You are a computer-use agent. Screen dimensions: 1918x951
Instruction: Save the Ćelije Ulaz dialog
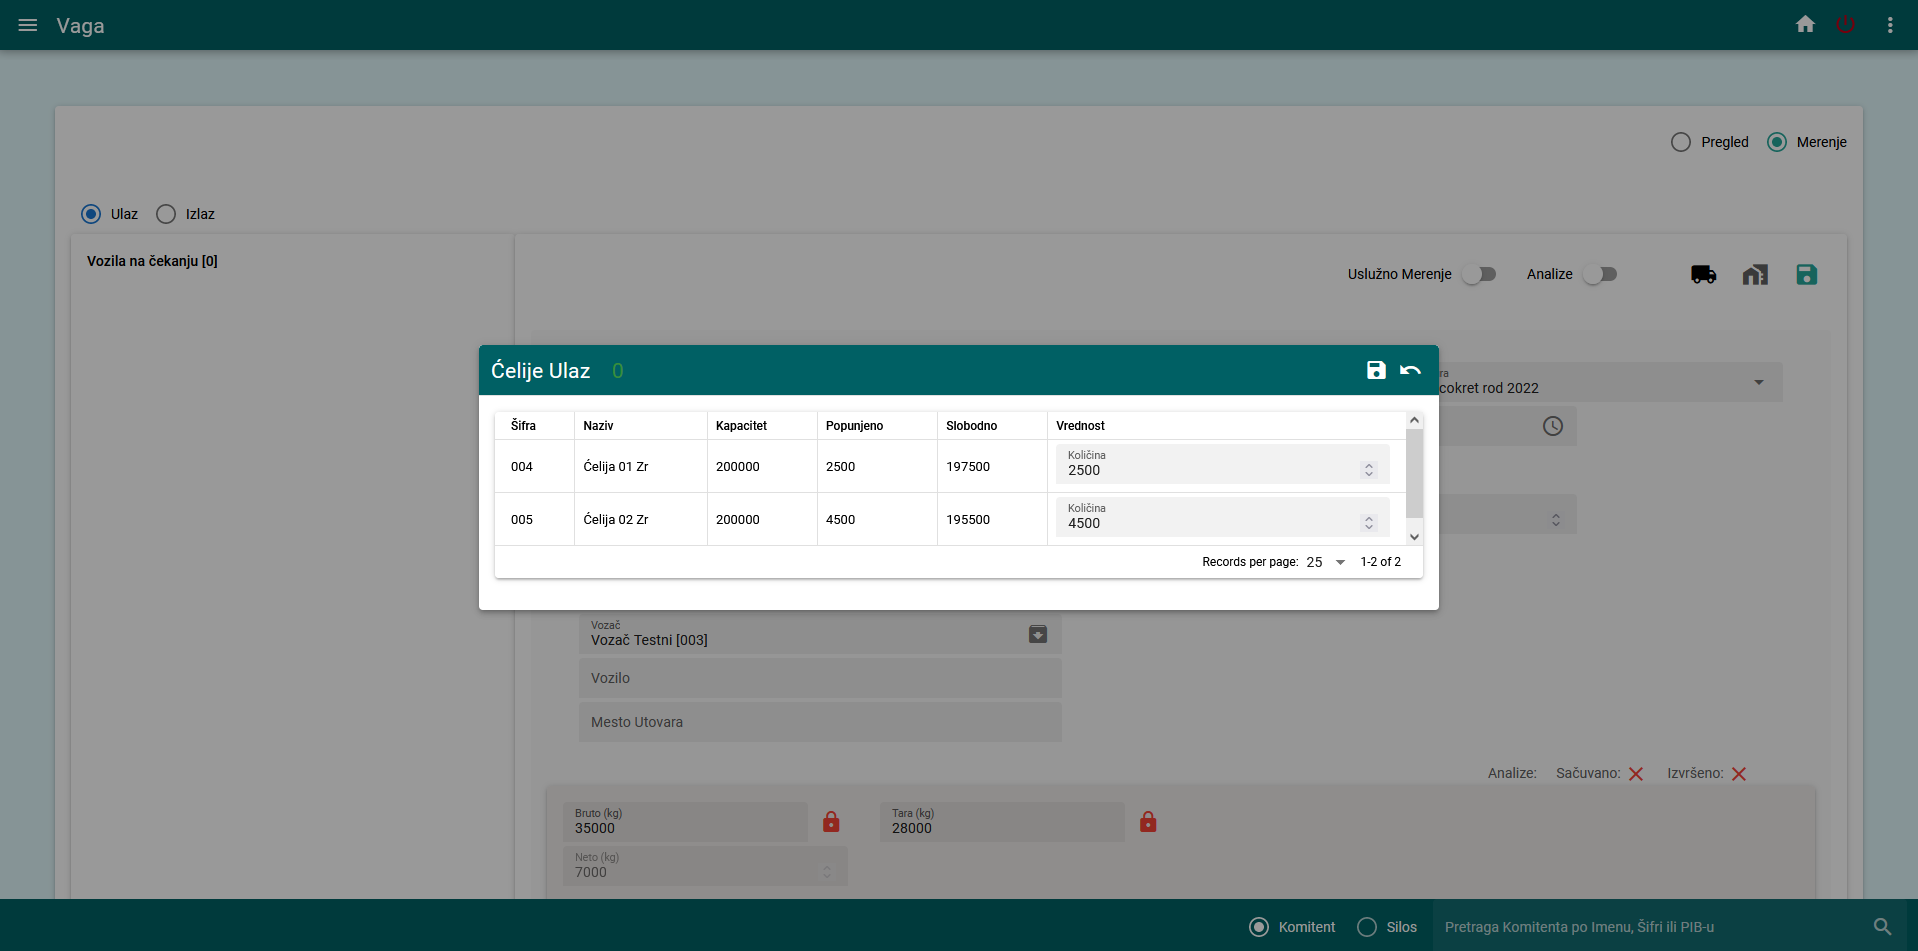pos(1376,370)
